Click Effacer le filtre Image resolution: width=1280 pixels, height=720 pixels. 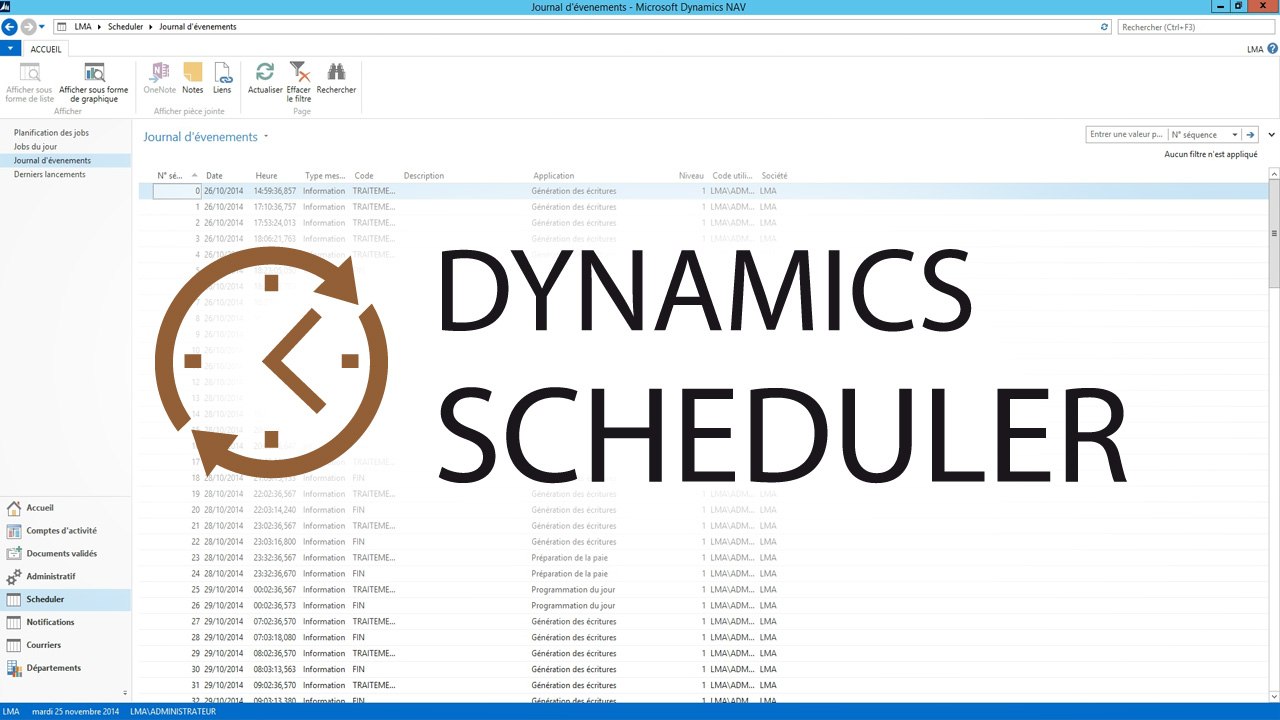tap(299, 82)
